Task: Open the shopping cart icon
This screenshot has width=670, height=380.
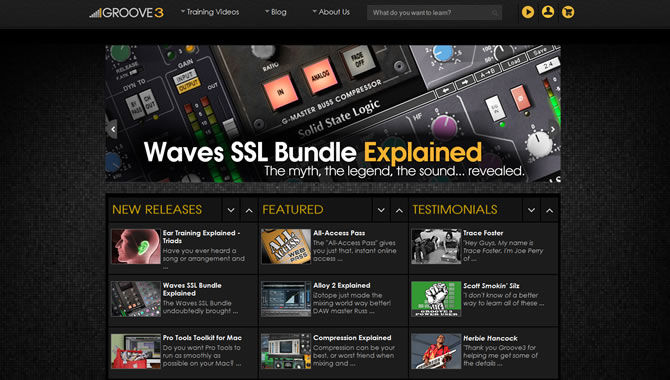Action: (568, 12)
